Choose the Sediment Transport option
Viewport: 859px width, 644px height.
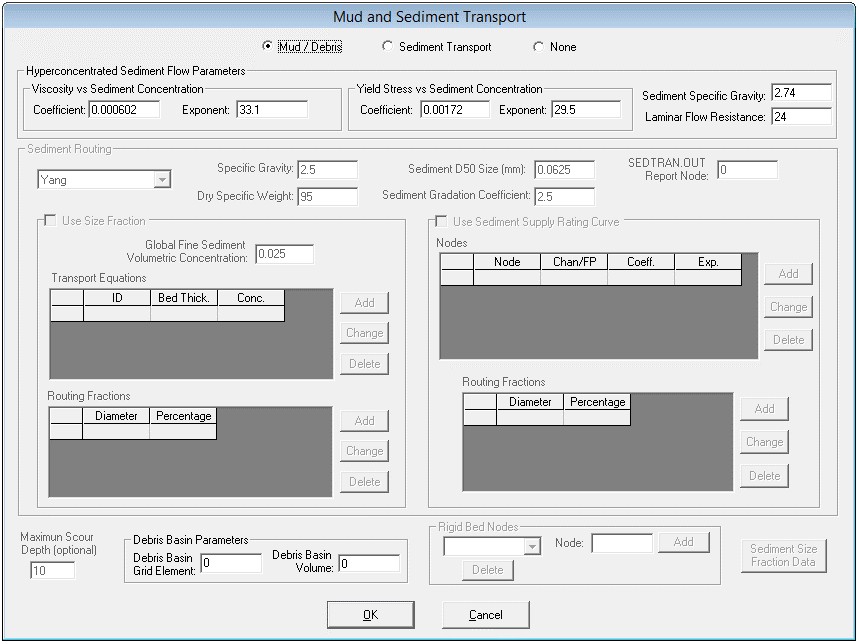pos(388,46)
